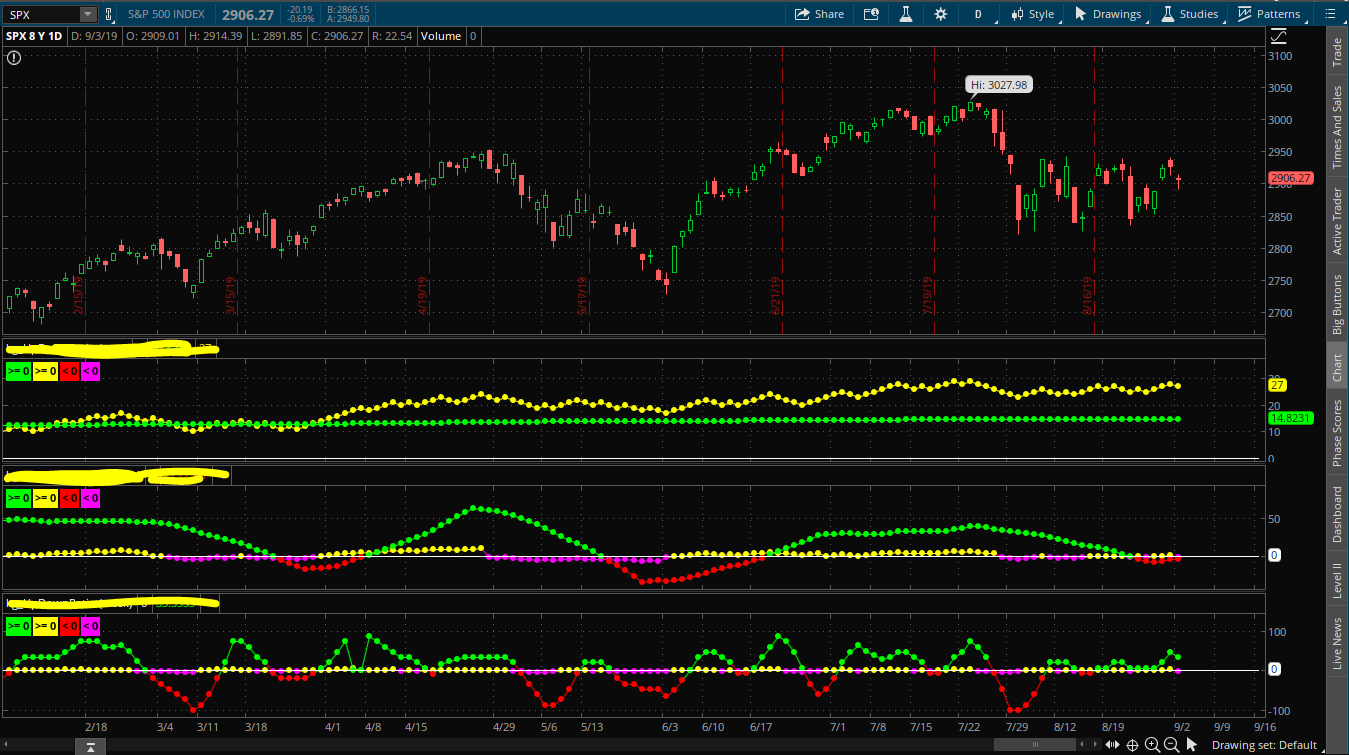Open the product depth info icon
The image size is (1349, 755).
tap(871, 14)
